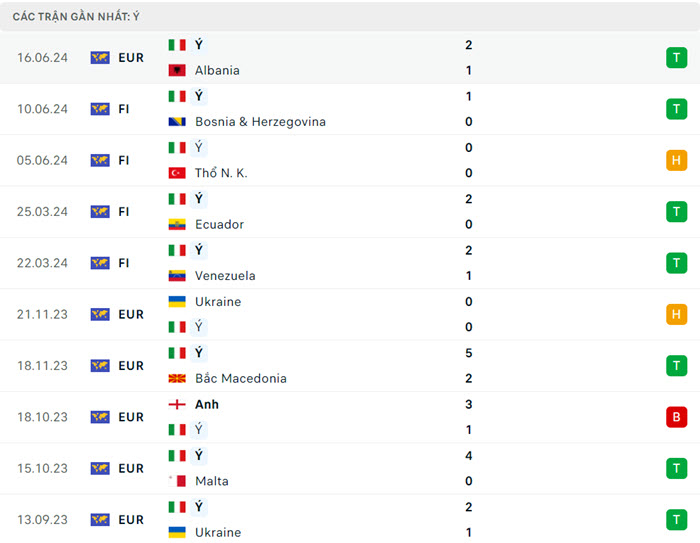Click the Albania flag icon

tap(177, 71)
